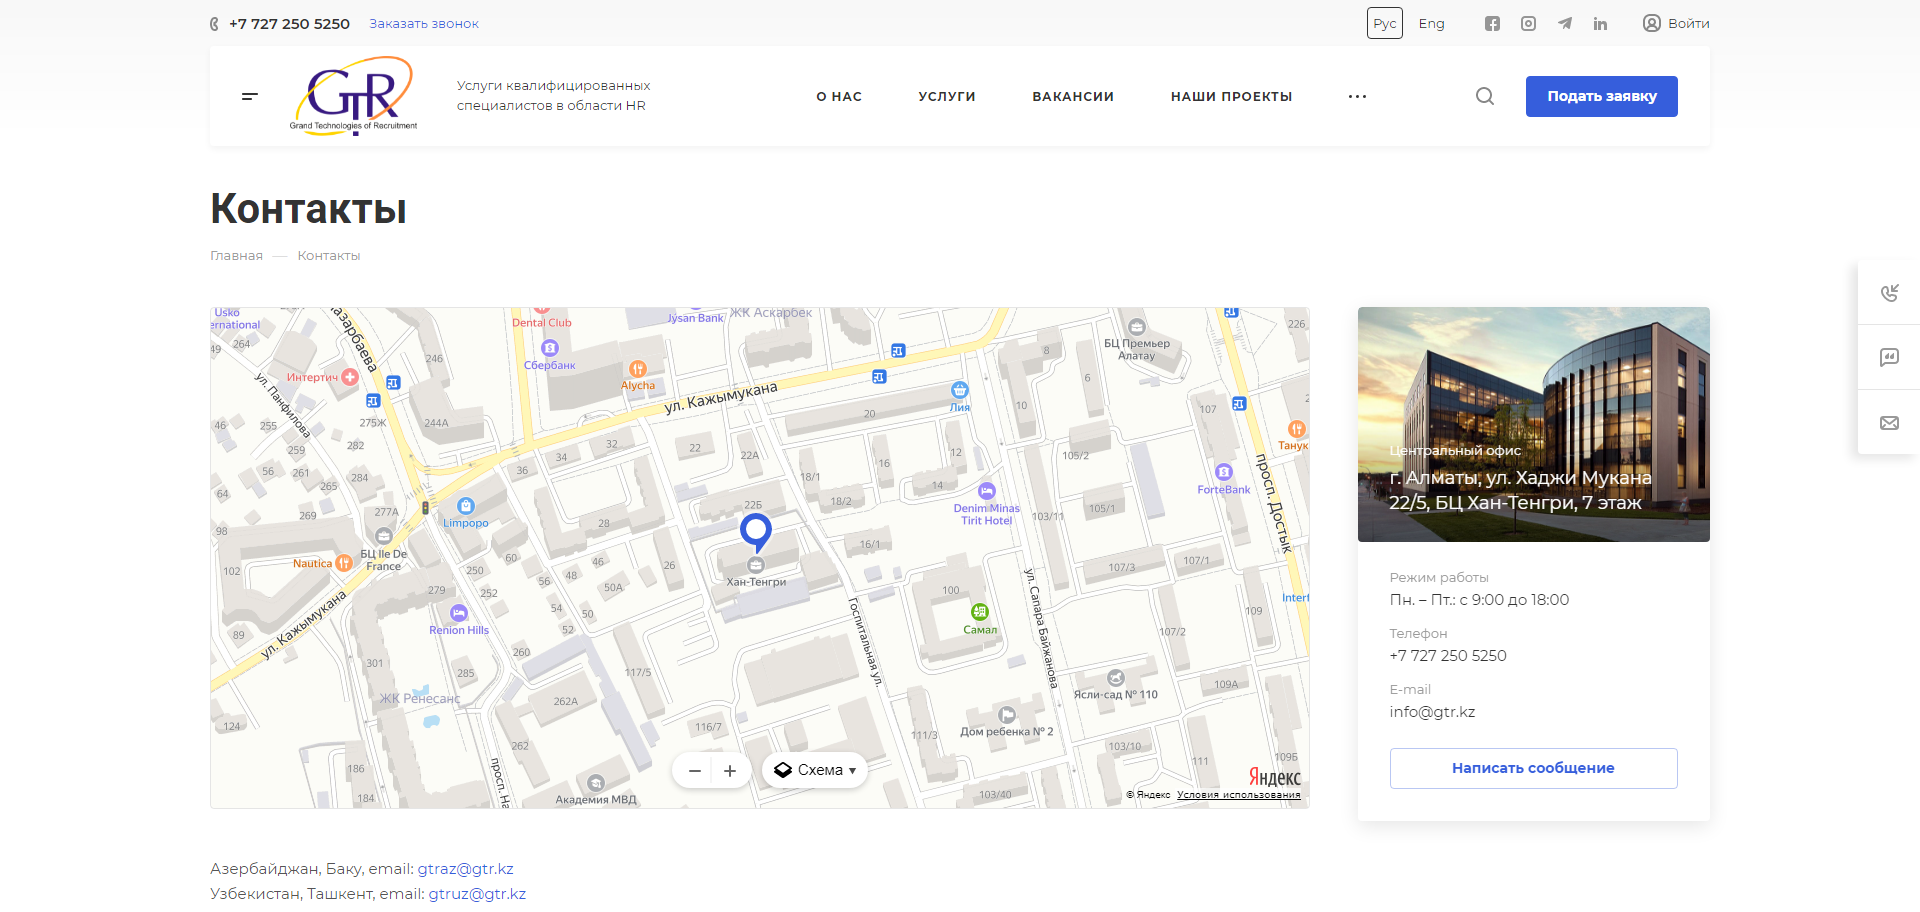
Task: Zoom in the map with plus button
Action: tap(730, 771)
